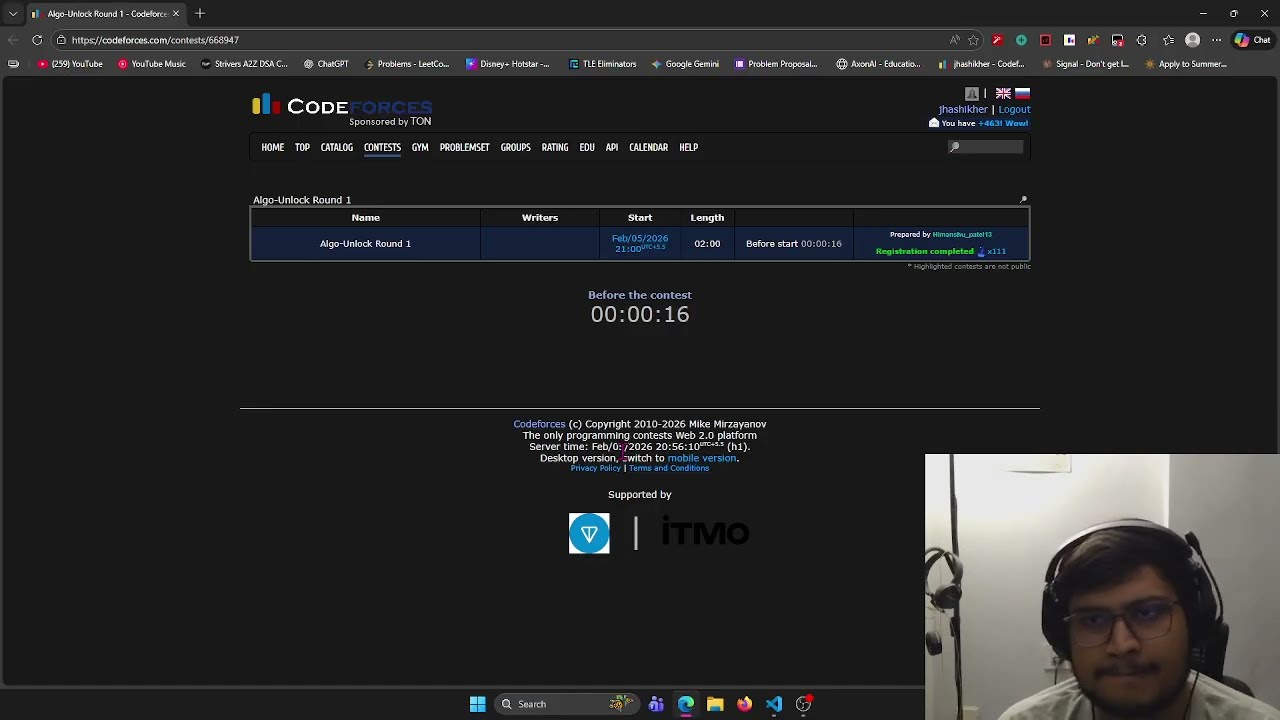Open Firefox from taskbar

tap(744, 704)
